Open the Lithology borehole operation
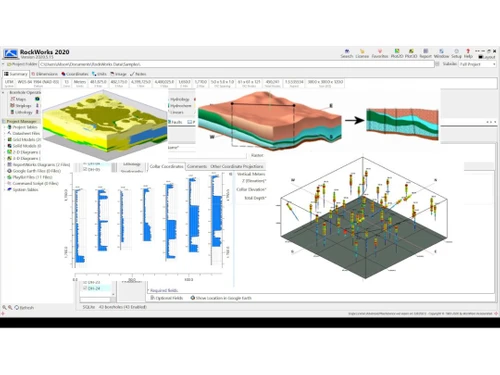Screen dimensions: 500x375 tap(21, 112)
